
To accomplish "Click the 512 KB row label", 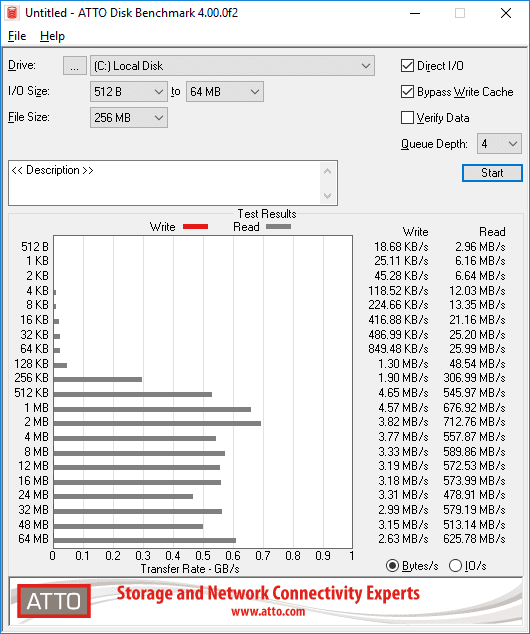I will [32, 393].
